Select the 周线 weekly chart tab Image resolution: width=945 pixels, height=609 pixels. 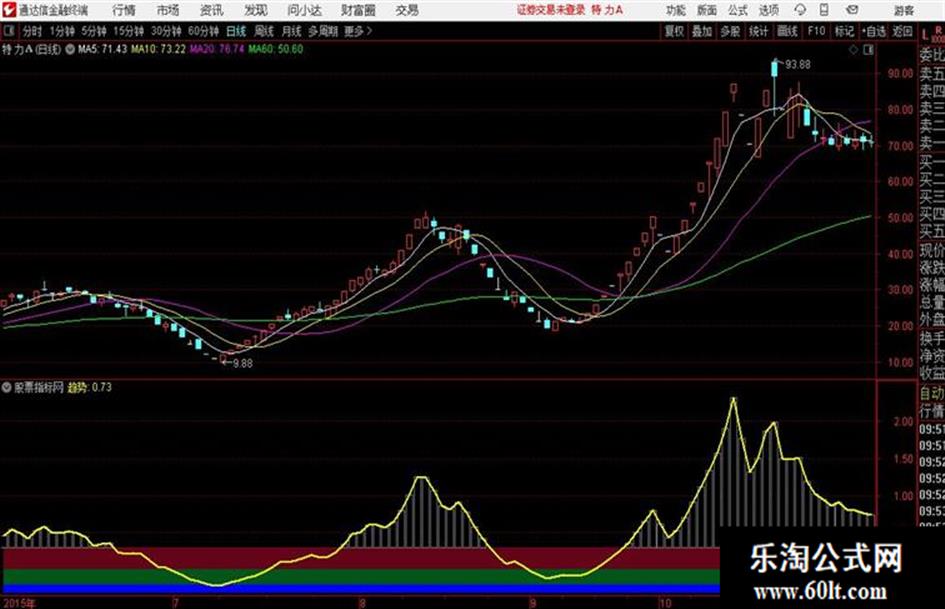(x=264, y=31)
